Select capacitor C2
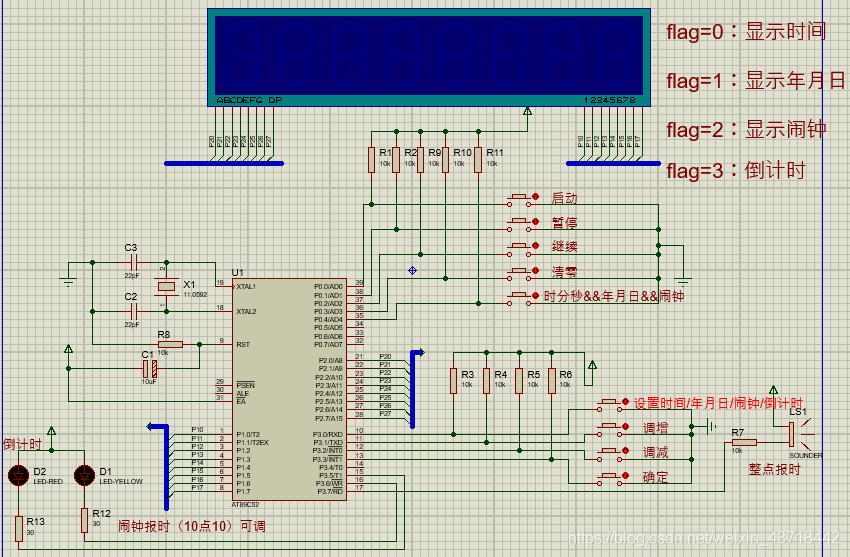850x557 pixels. coord(133,312)
